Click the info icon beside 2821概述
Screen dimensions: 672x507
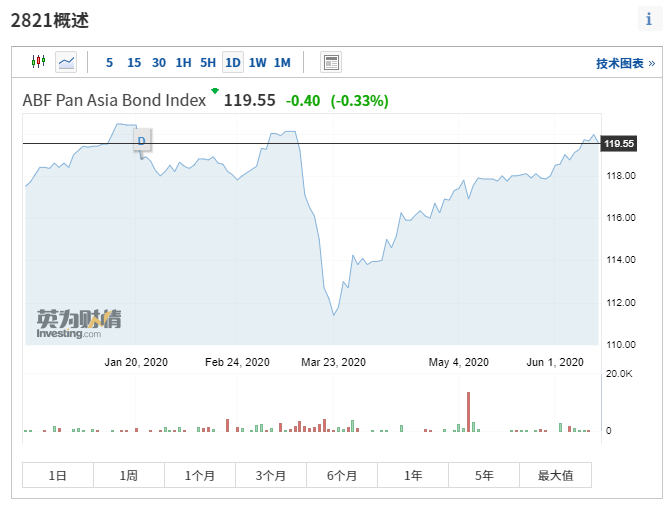coord(648,19)
